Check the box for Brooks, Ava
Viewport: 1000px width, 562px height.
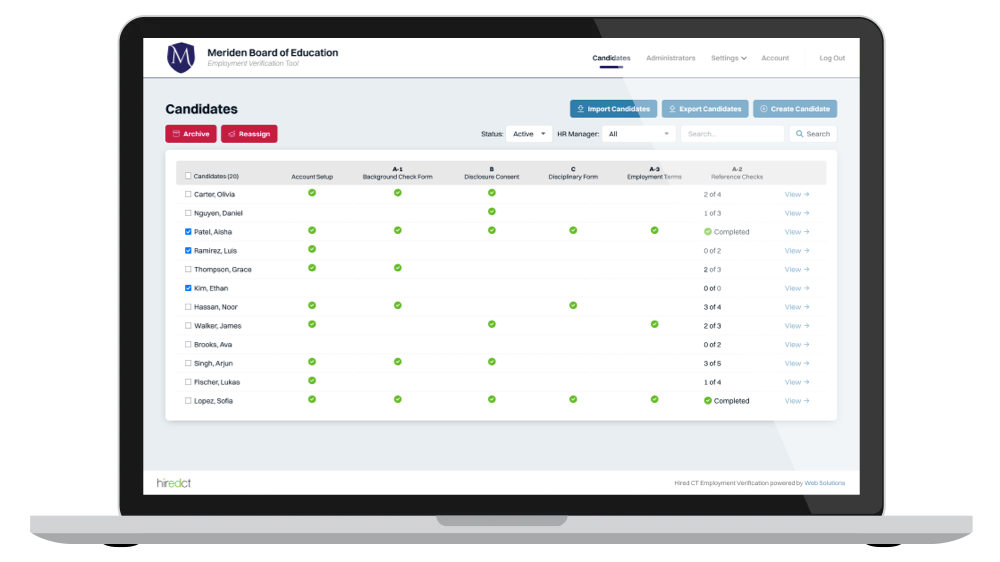pyautogui.click(x=188, y=344)
